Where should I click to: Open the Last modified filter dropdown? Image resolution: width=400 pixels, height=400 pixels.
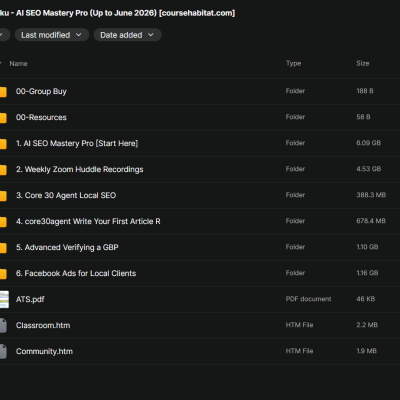(x=52, y=35)
